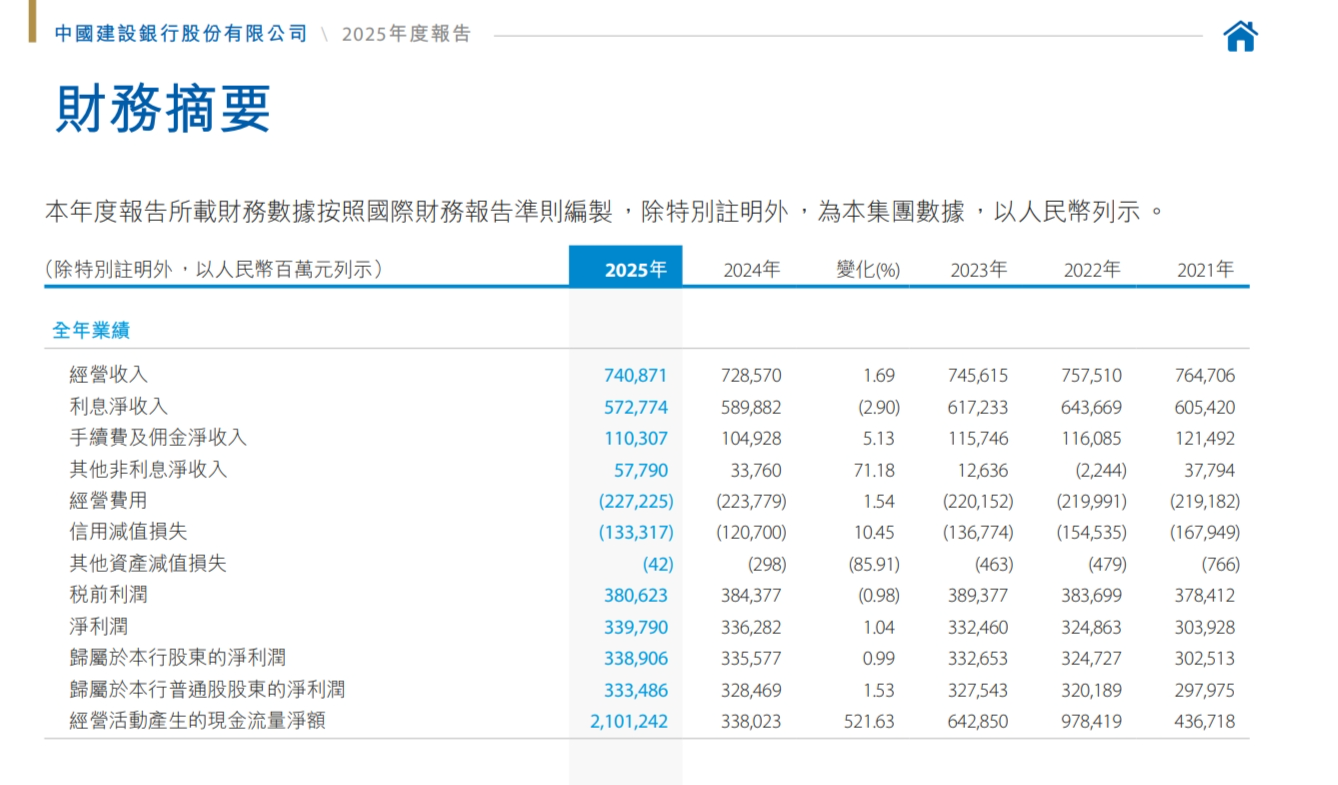Click the 手續費及佣金淨收入 row label

(157, 438)
